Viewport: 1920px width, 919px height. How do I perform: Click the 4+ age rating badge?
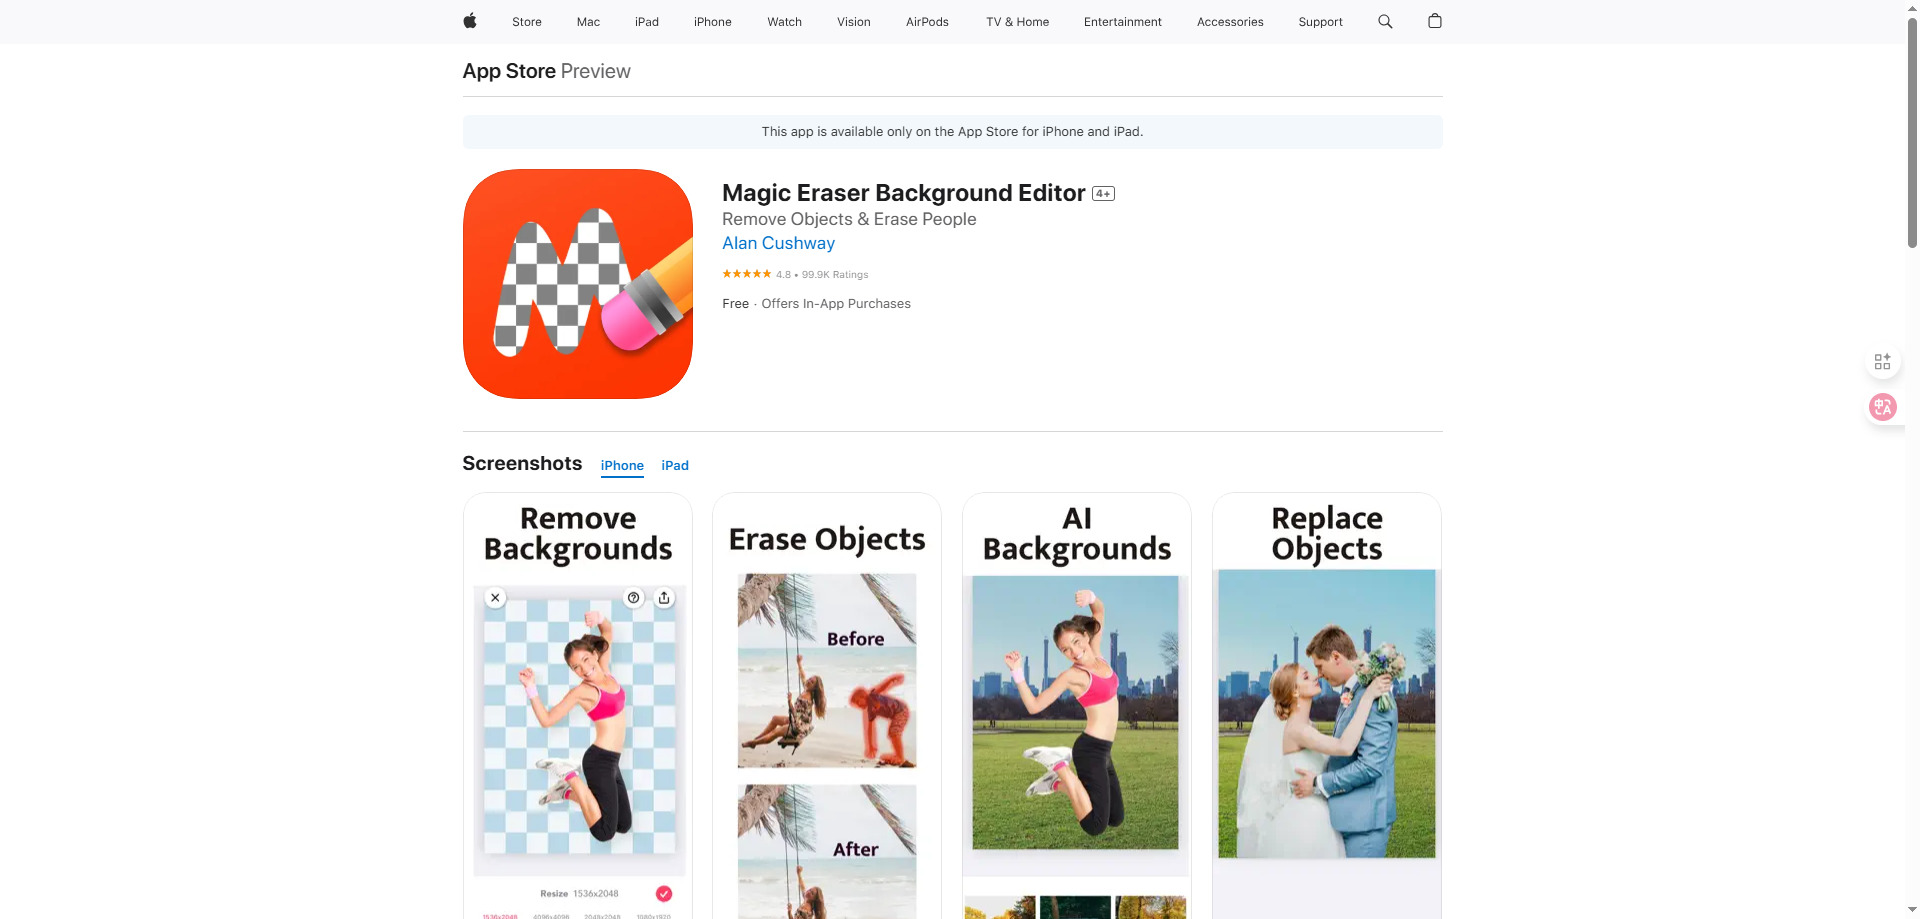pos(1103,194)
